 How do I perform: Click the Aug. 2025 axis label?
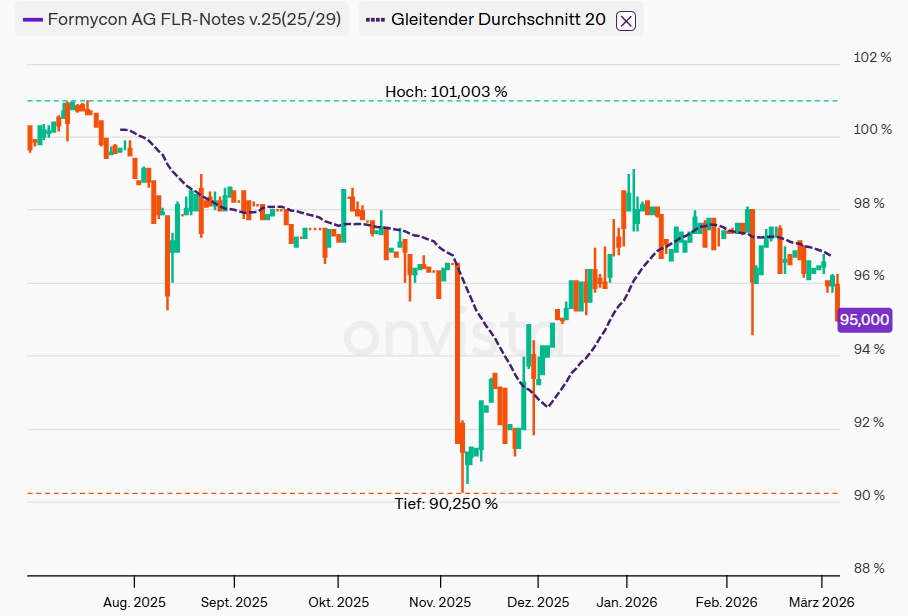tap(134, 602)
